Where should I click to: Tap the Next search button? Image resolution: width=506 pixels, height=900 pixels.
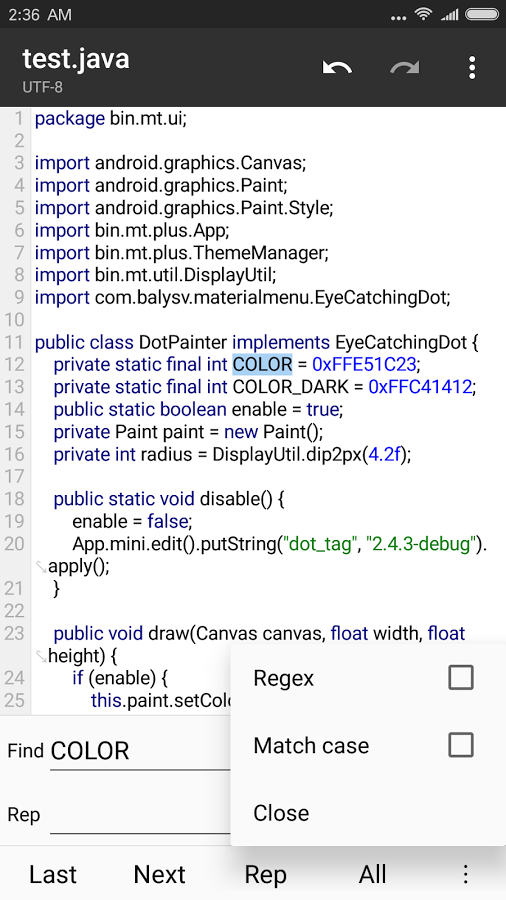(x=159, y=875)
